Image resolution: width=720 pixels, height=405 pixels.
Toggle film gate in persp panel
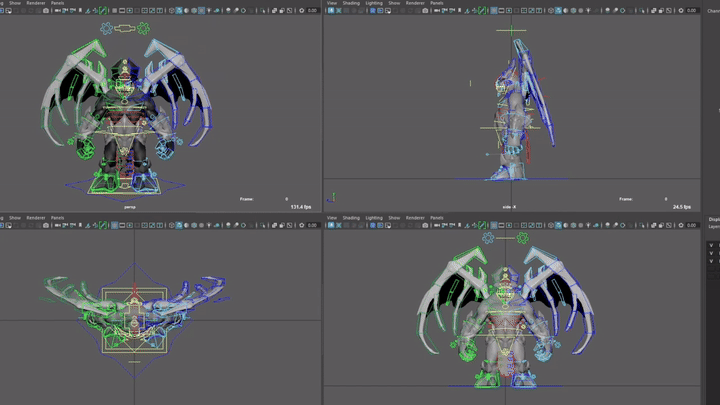point(122,10)
